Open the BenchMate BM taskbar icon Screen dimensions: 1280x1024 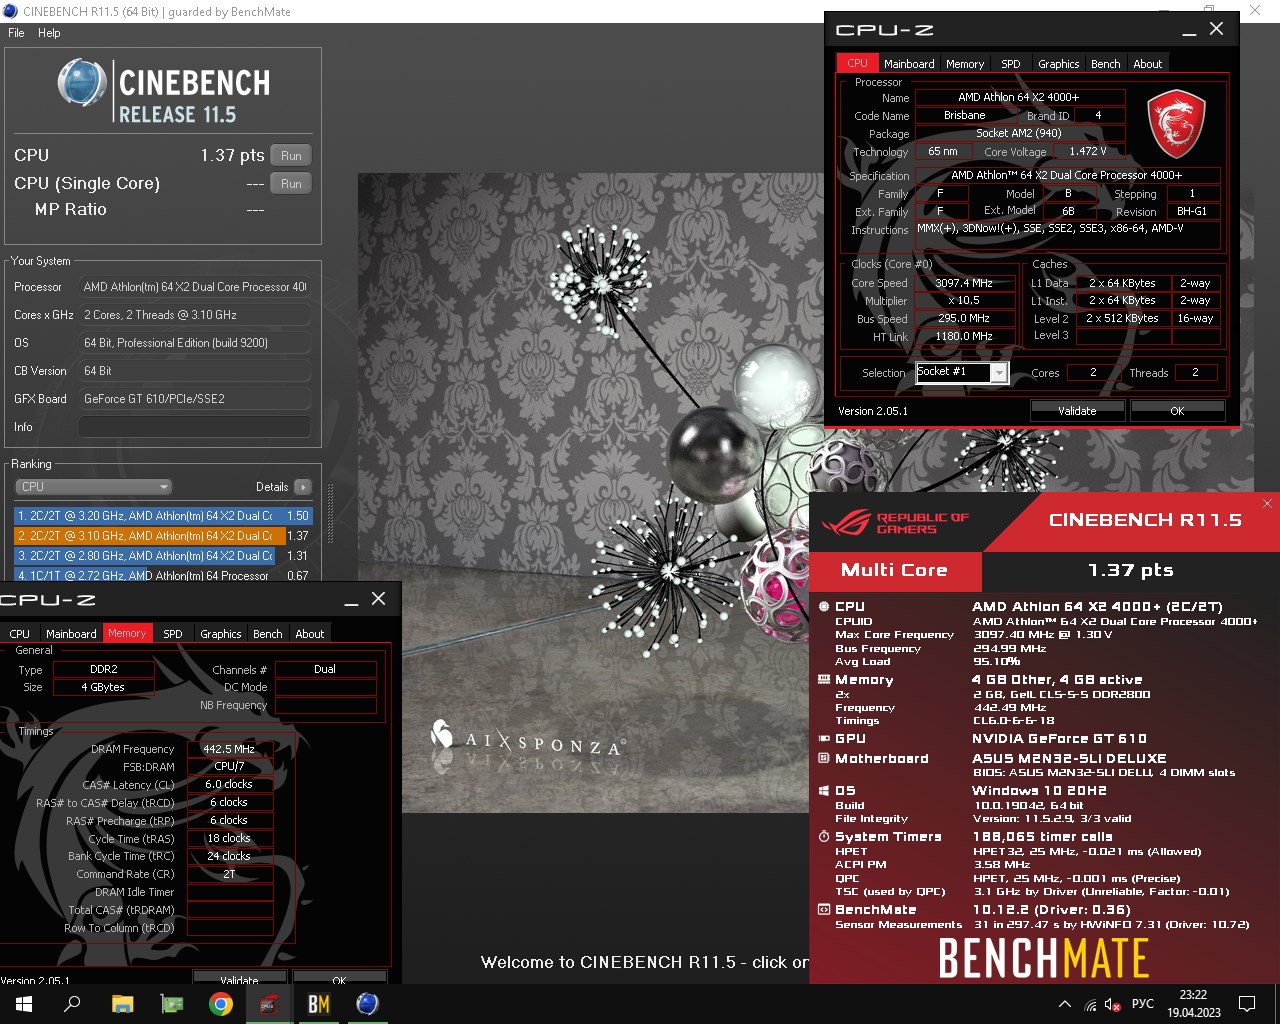319,1004
